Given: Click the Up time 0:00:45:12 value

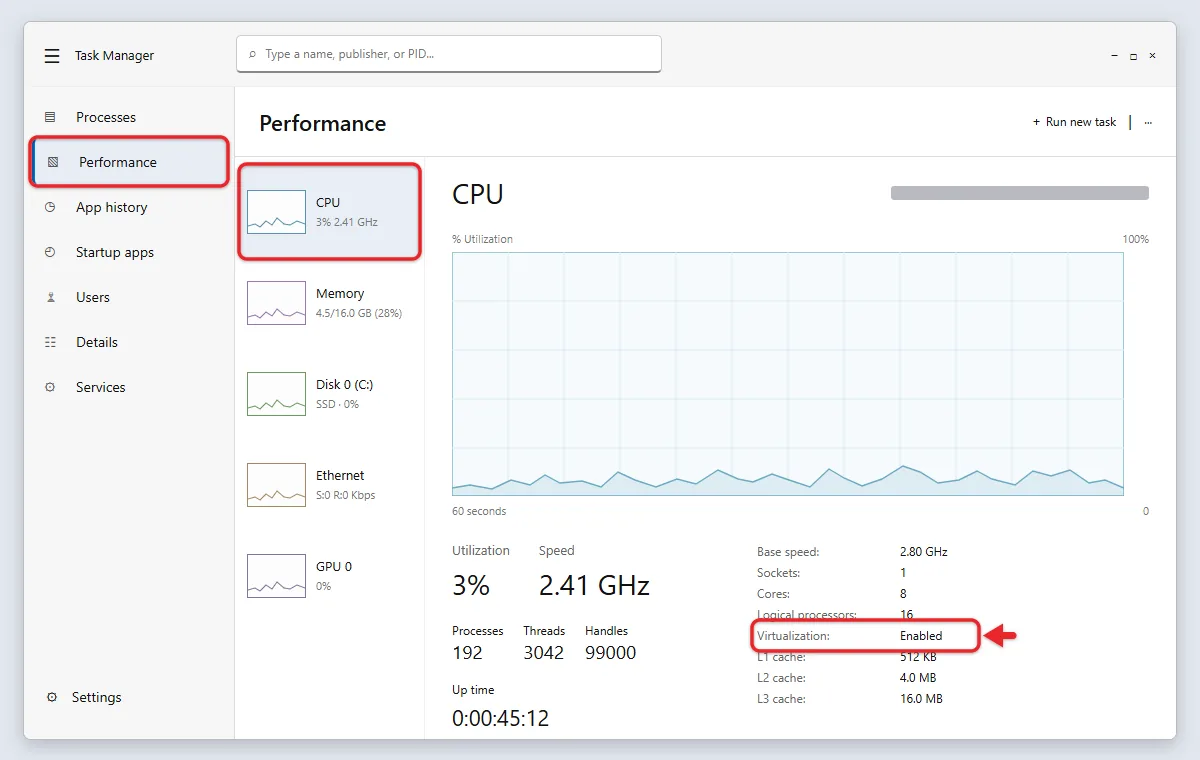Looking at the screenshot, I should coord(500,719).
